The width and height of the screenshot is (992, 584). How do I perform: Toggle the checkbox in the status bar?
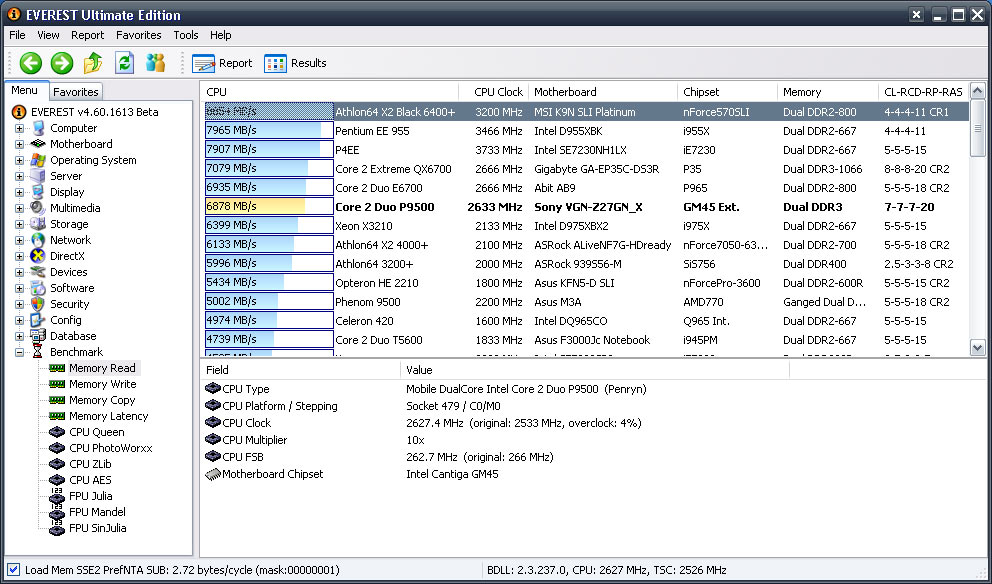click(14, 570)
